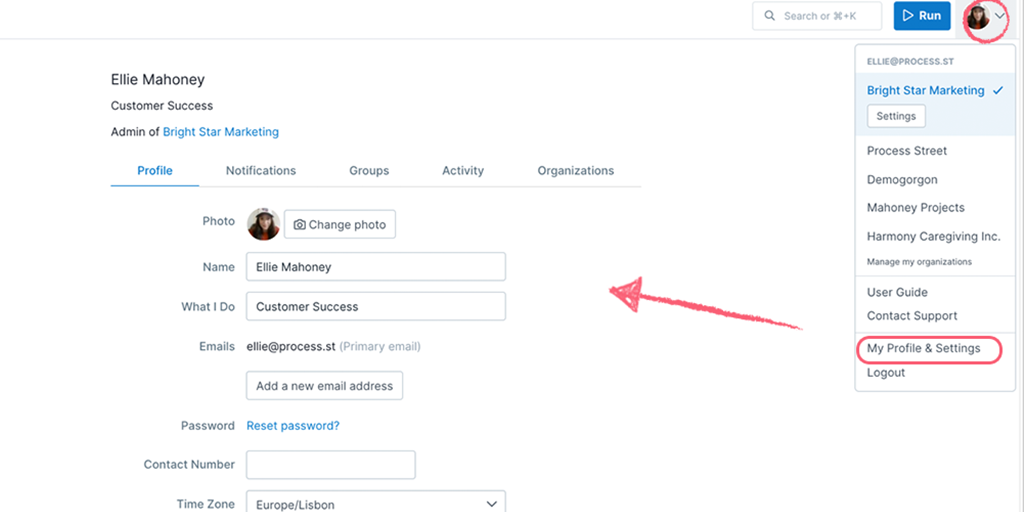This screenshot has height=512, width=1024.
Task: Click the chevron next to avatar
Action: [1000, 16]
